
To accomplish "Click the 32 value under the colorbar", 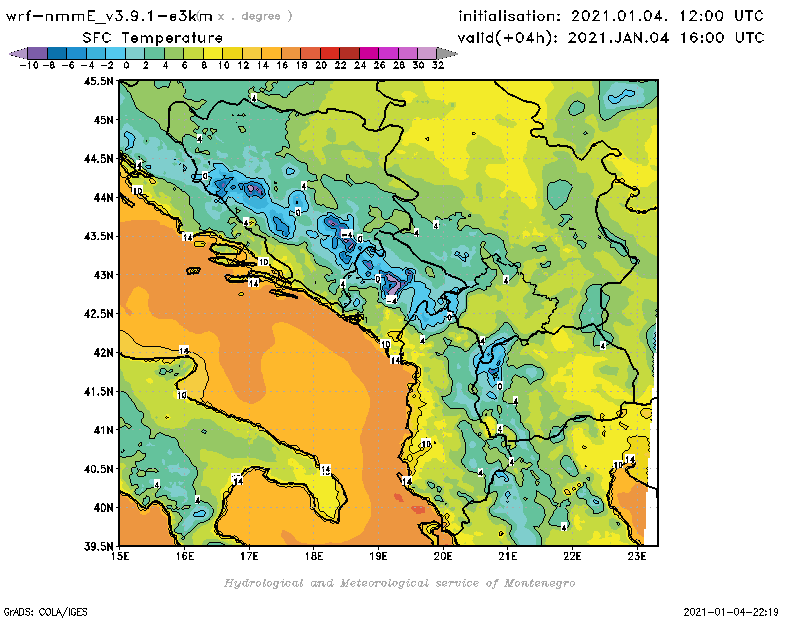I will 438,65.
